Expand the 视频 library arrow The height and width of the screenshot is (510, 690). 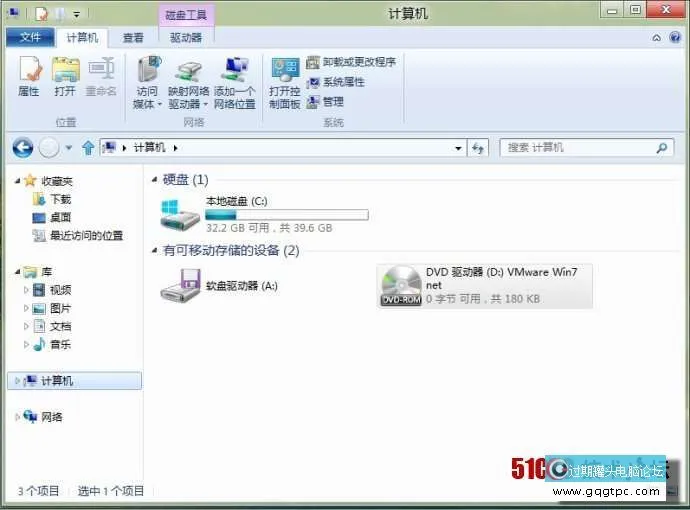[x=26, y=290]
